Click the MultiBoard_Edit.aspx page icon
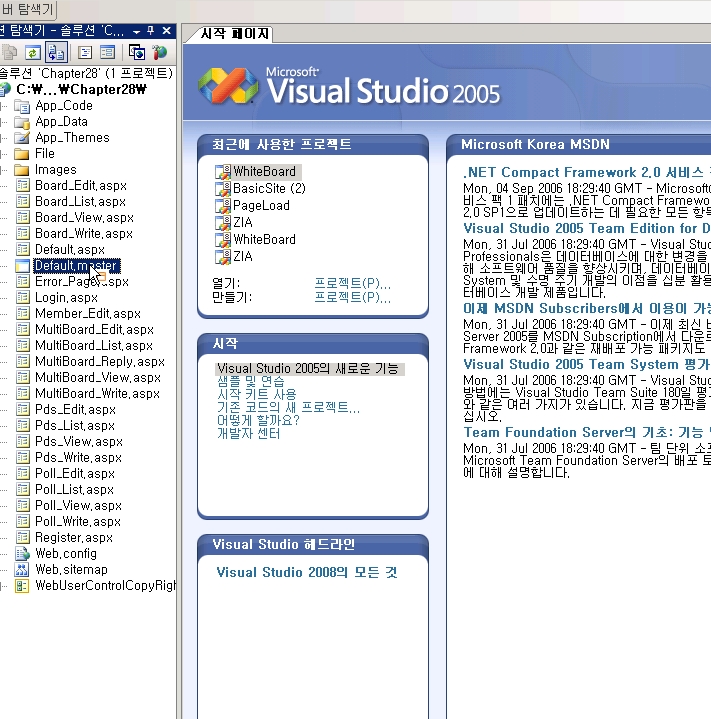Screen dimensions: 711x719 (x=22, y=330)
